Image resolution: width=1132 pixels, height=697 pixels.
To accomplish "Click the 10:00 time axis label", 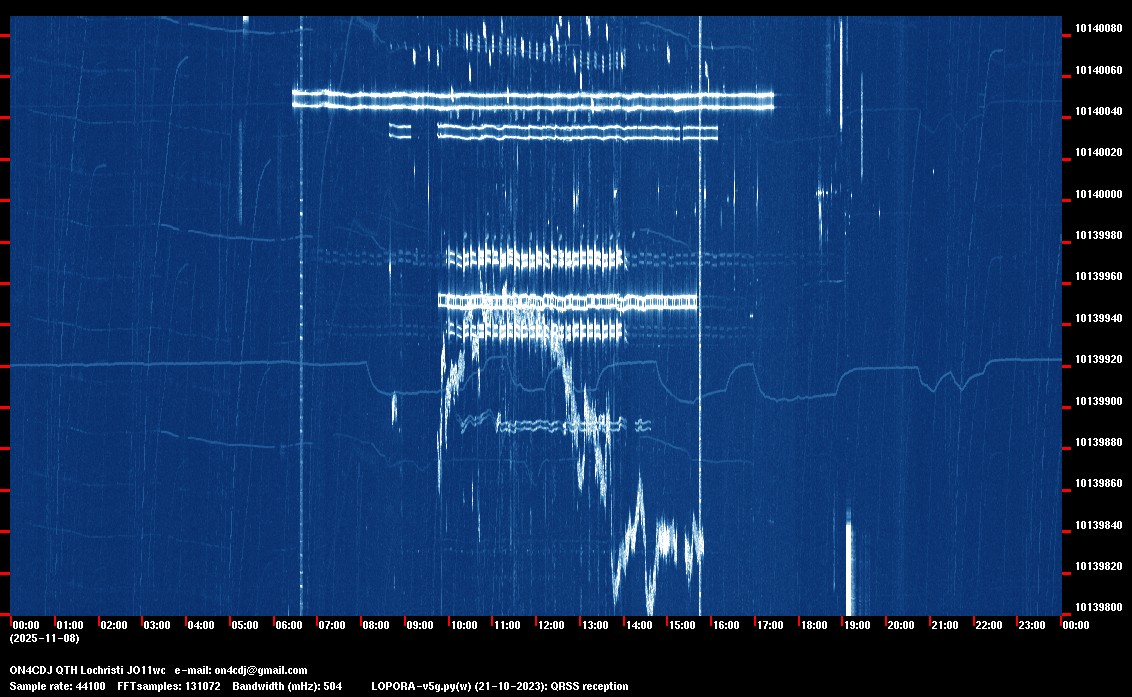I will click(464, 625).
